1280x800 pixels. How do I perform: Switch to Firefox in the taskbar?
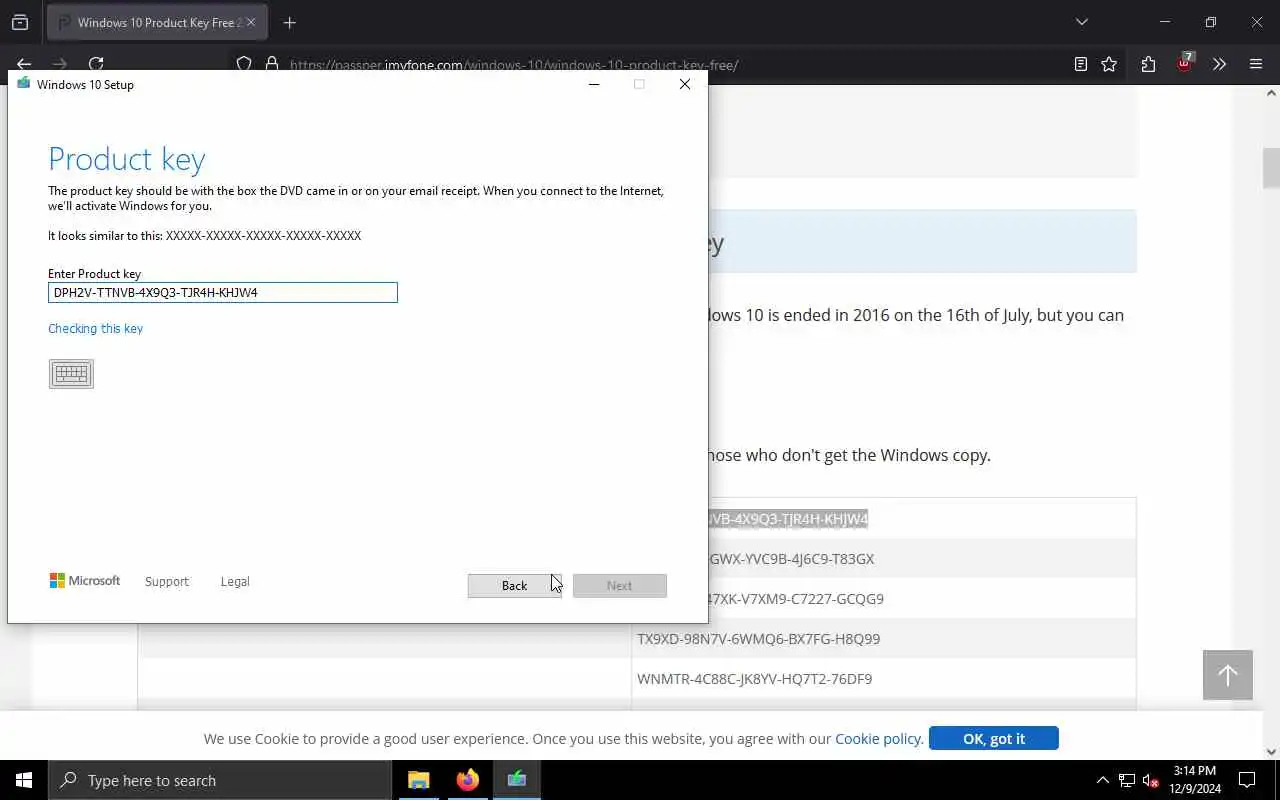[467, 780]
